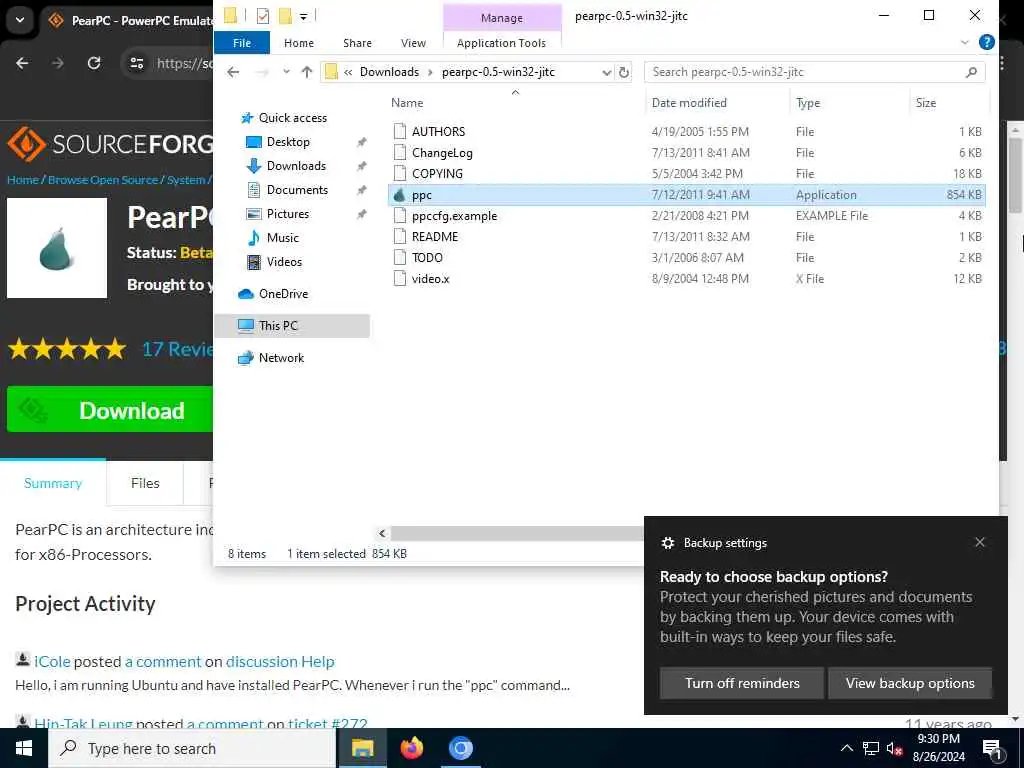Click the muted volume tray icon

point(895,748)
